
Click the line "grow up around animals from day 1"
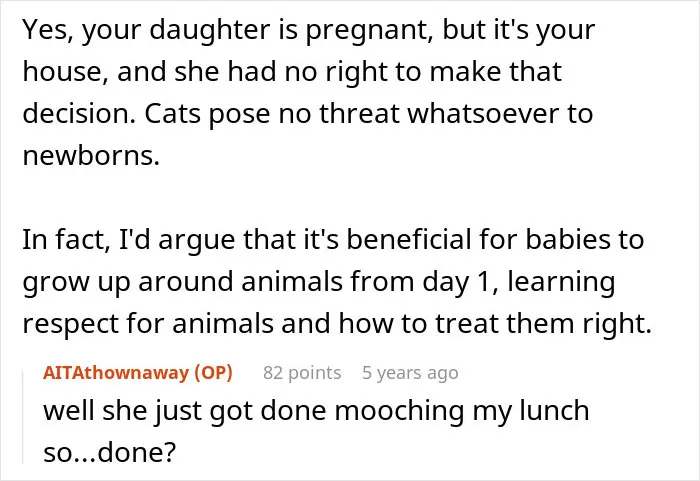[319, 282]
